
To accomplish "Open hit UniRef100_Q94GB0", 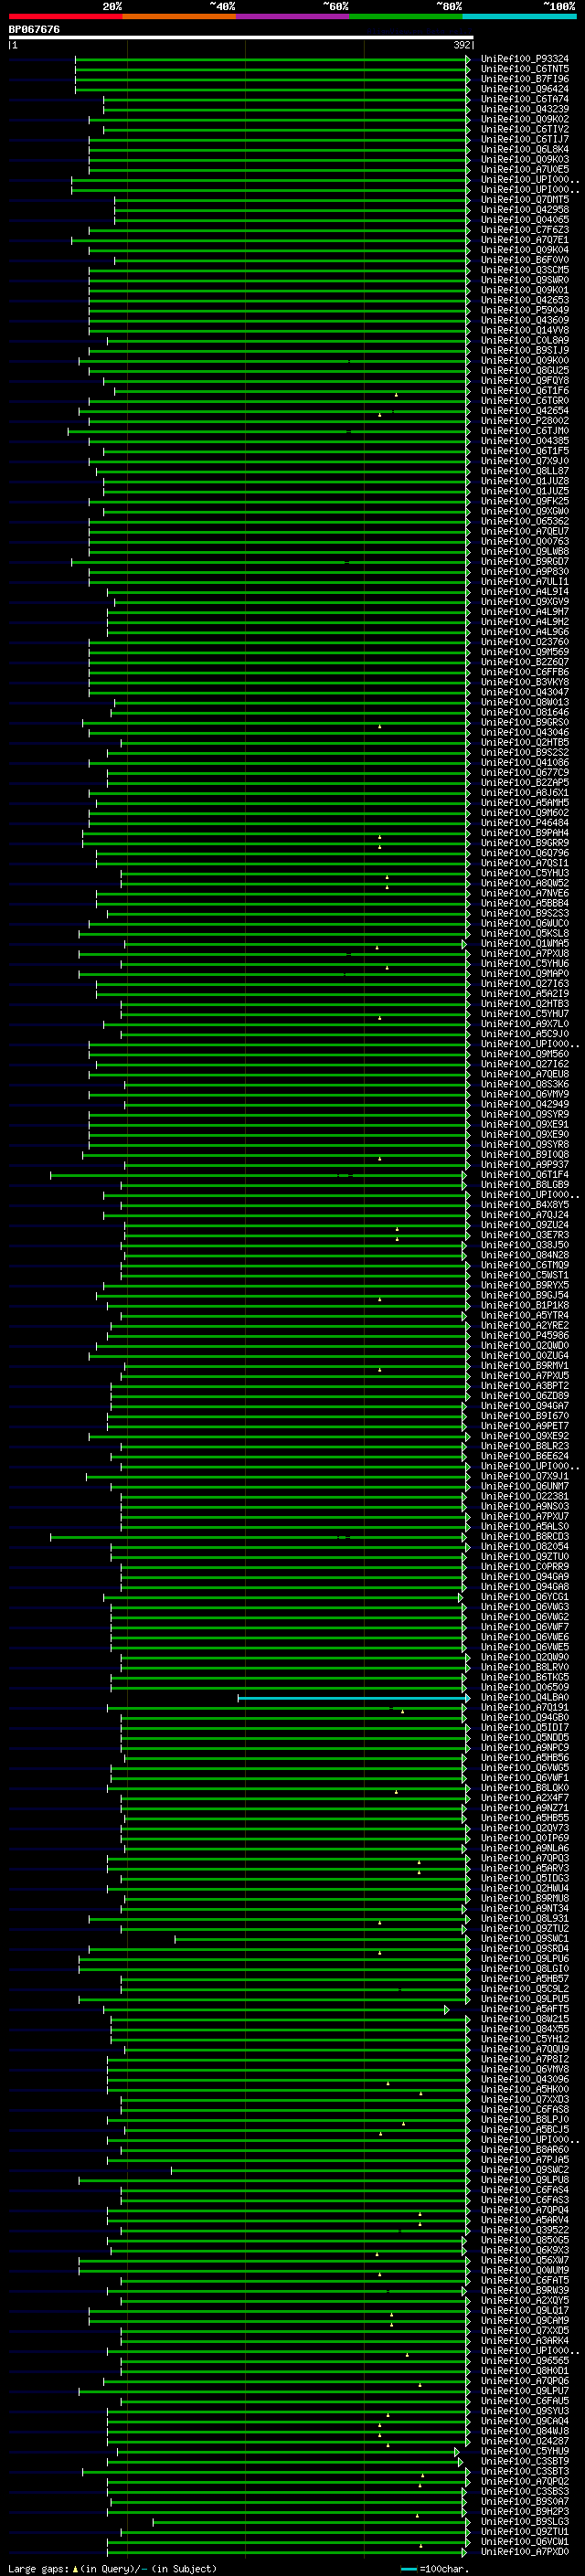I will pos(524,1718).
